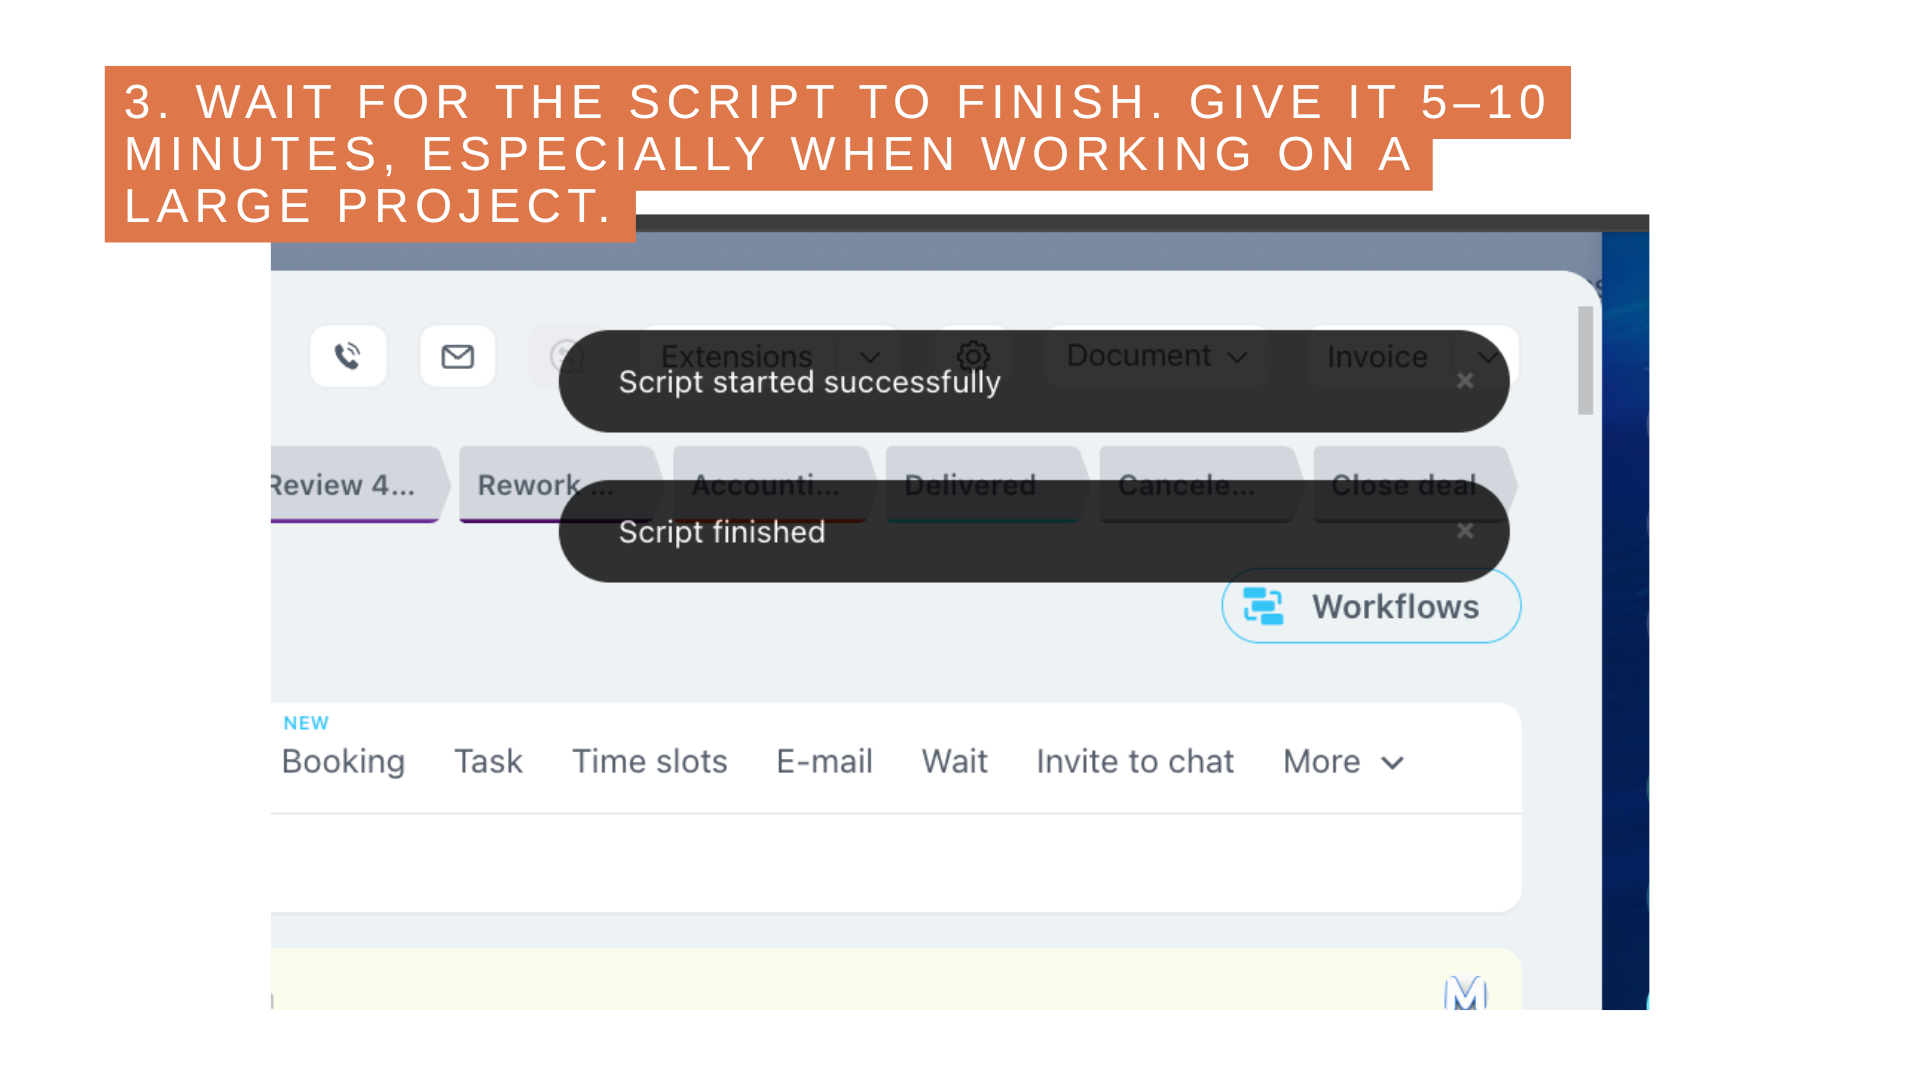Select the Wait tab
The image size is (1920, 1080).
954,762
